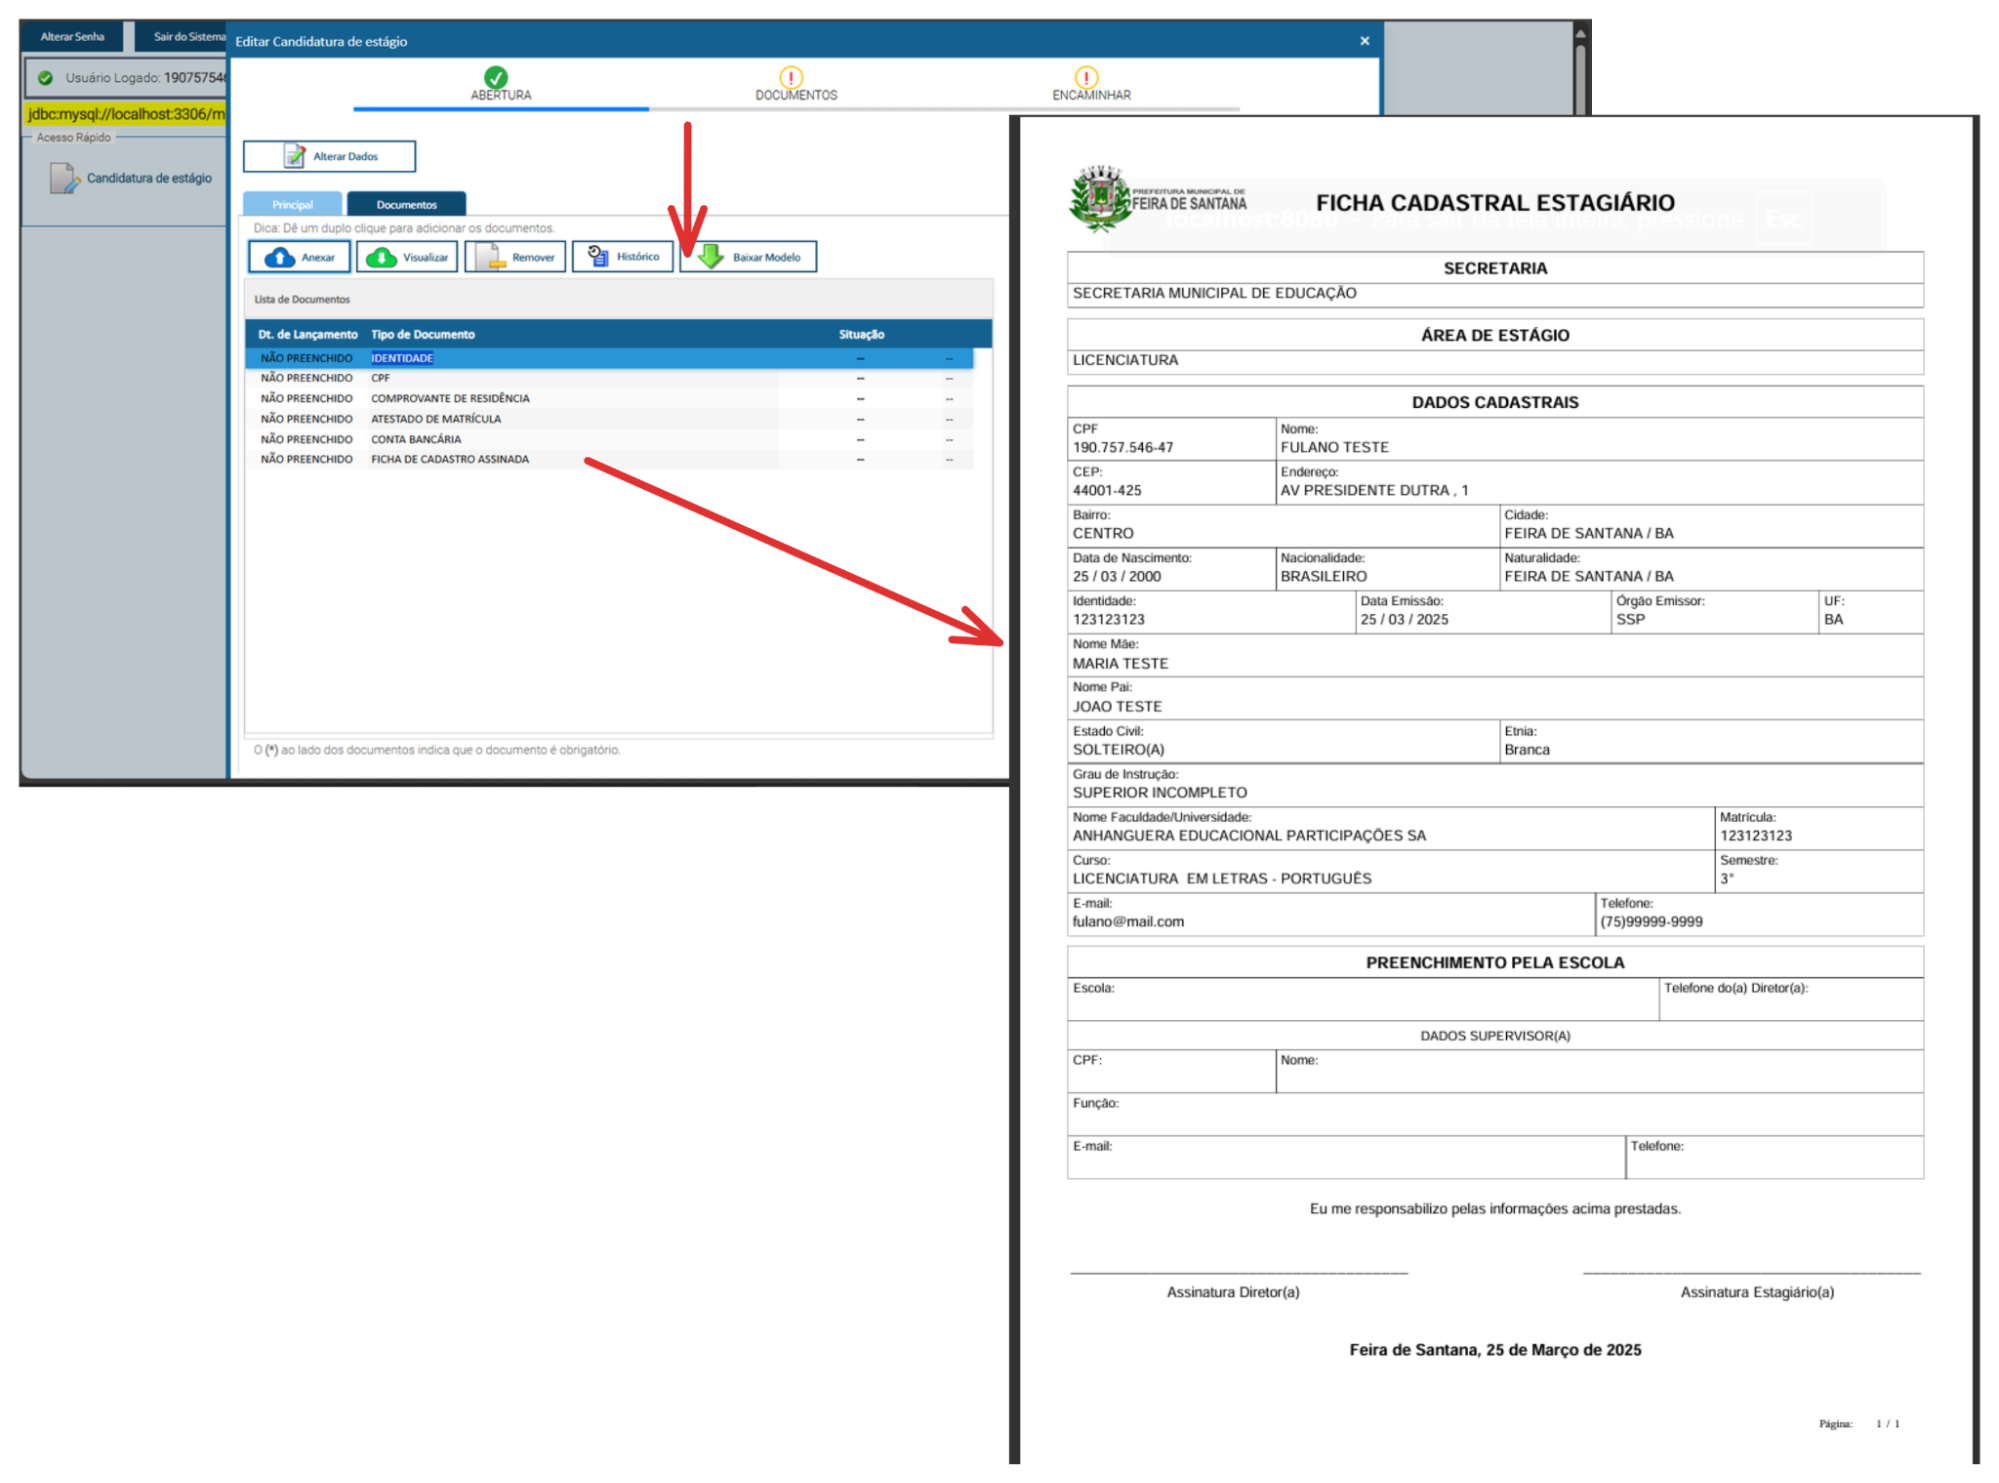This screenshot has height=1483, width=1999.
Task: Click the Remover document icon
Action: pyautogui.click(x=489, y=258)
